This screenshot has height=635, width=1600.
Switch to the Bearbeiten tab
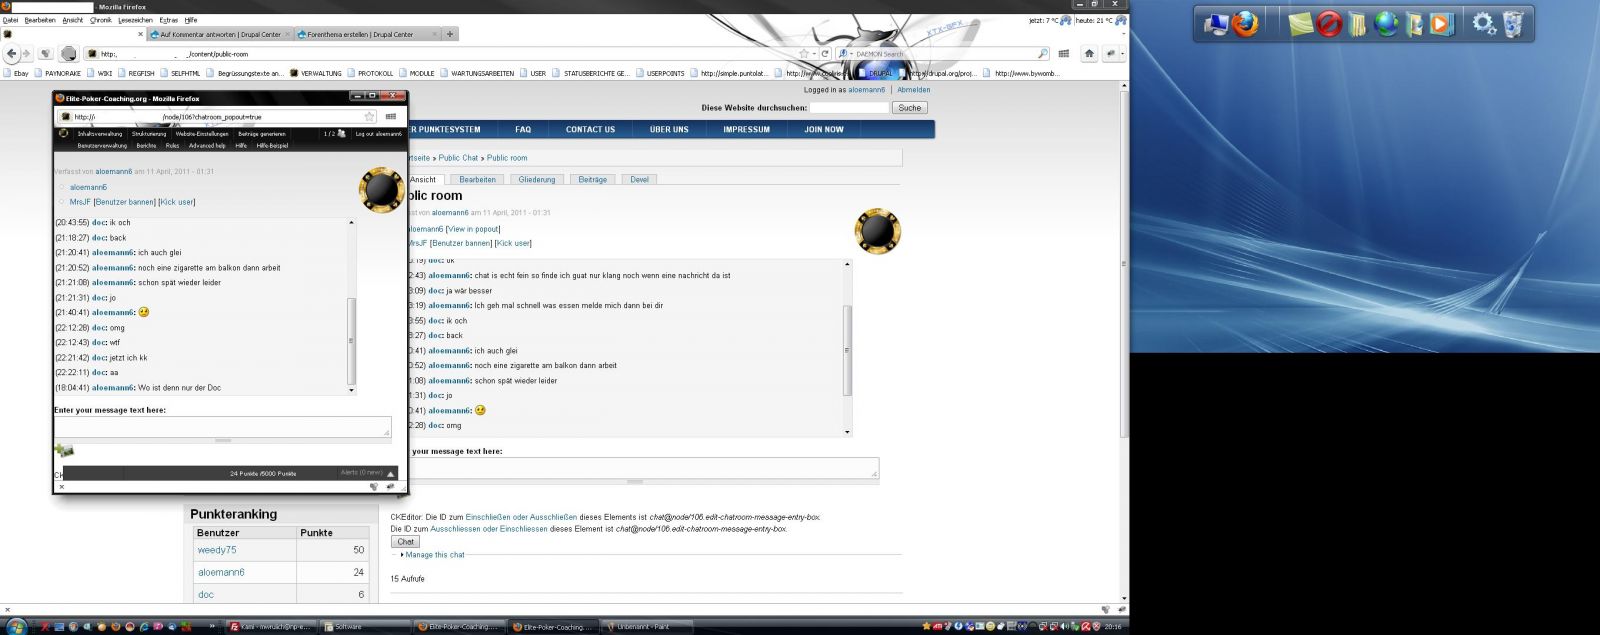tap(477, 180)
